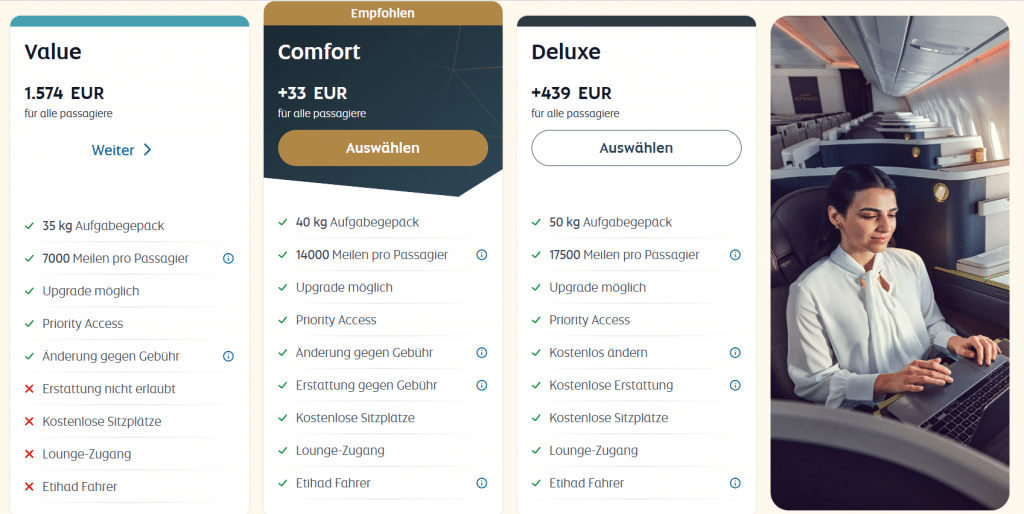Click the Deluxe fare card title

point(567,52)
